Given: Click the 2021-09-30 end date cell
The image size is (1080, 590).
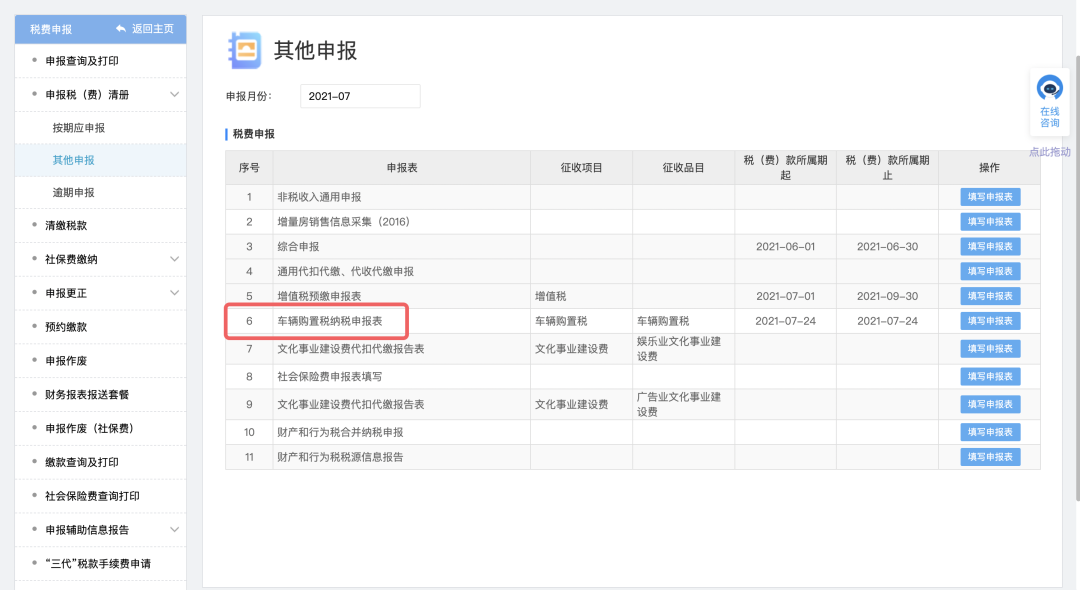Looking at the screenshot, I should [x=887, y=296].
